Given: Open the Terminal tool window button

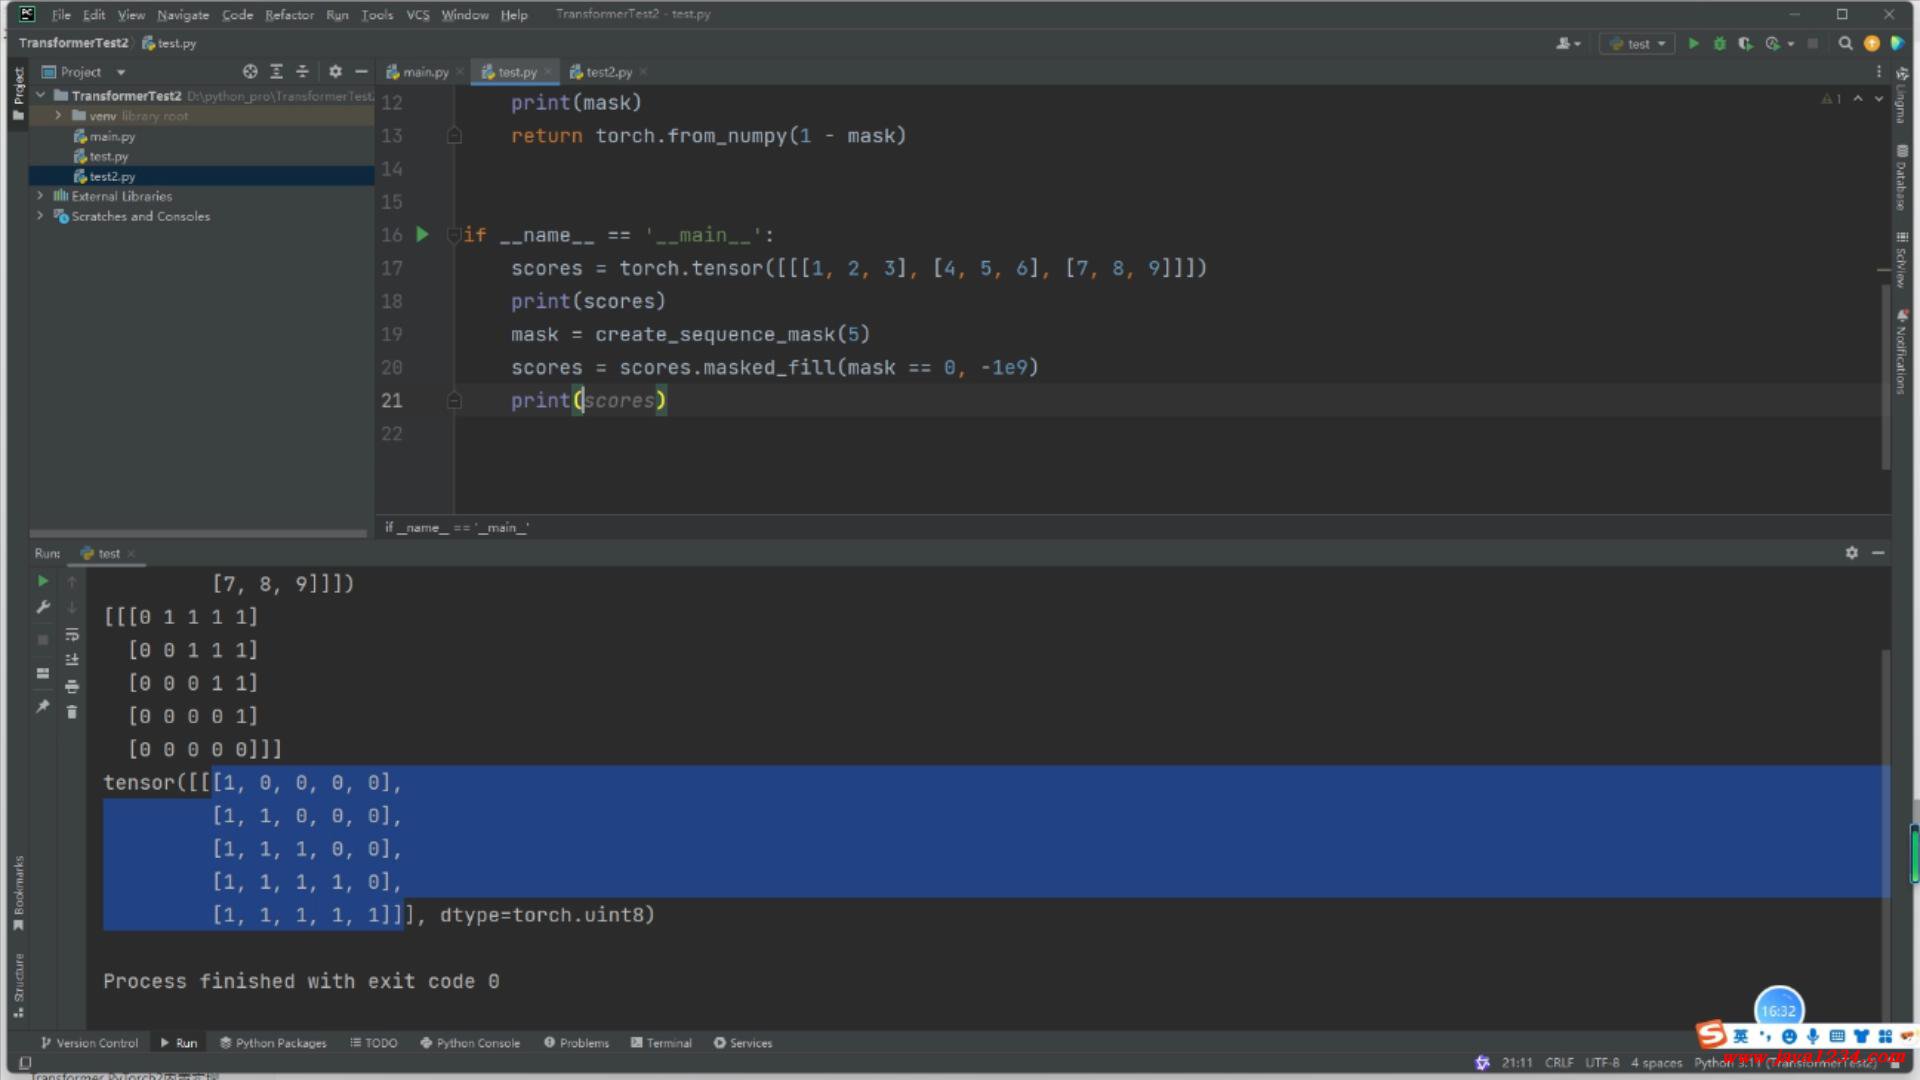Looking at the screenshot, I should point(661,1043).
